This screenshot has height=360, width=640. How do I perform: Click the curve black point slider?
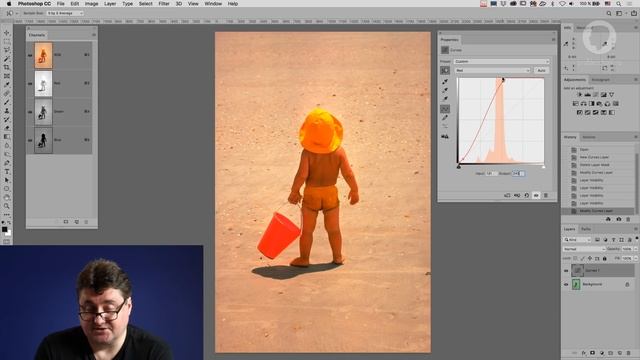[x=459, y=167]
